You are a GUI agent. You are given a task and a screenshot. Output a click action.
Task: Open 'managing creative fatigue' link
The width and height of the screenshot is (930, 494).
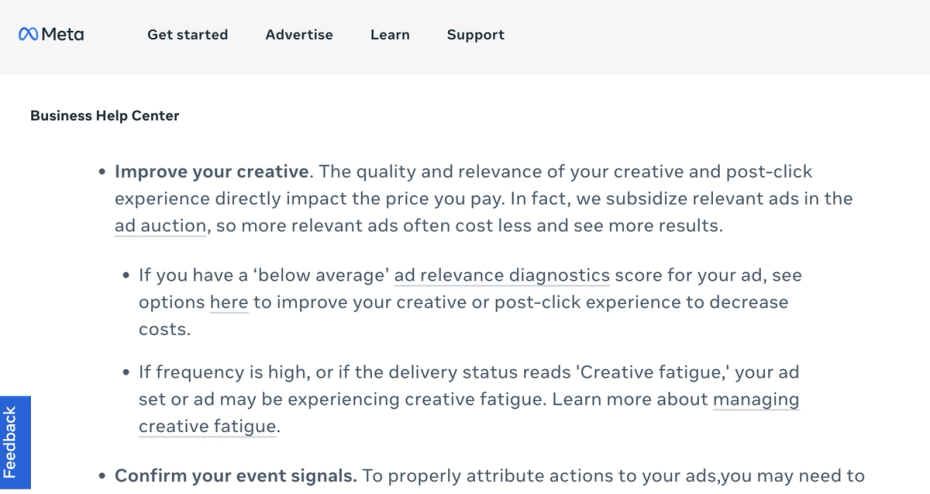(x=755, y=400)
